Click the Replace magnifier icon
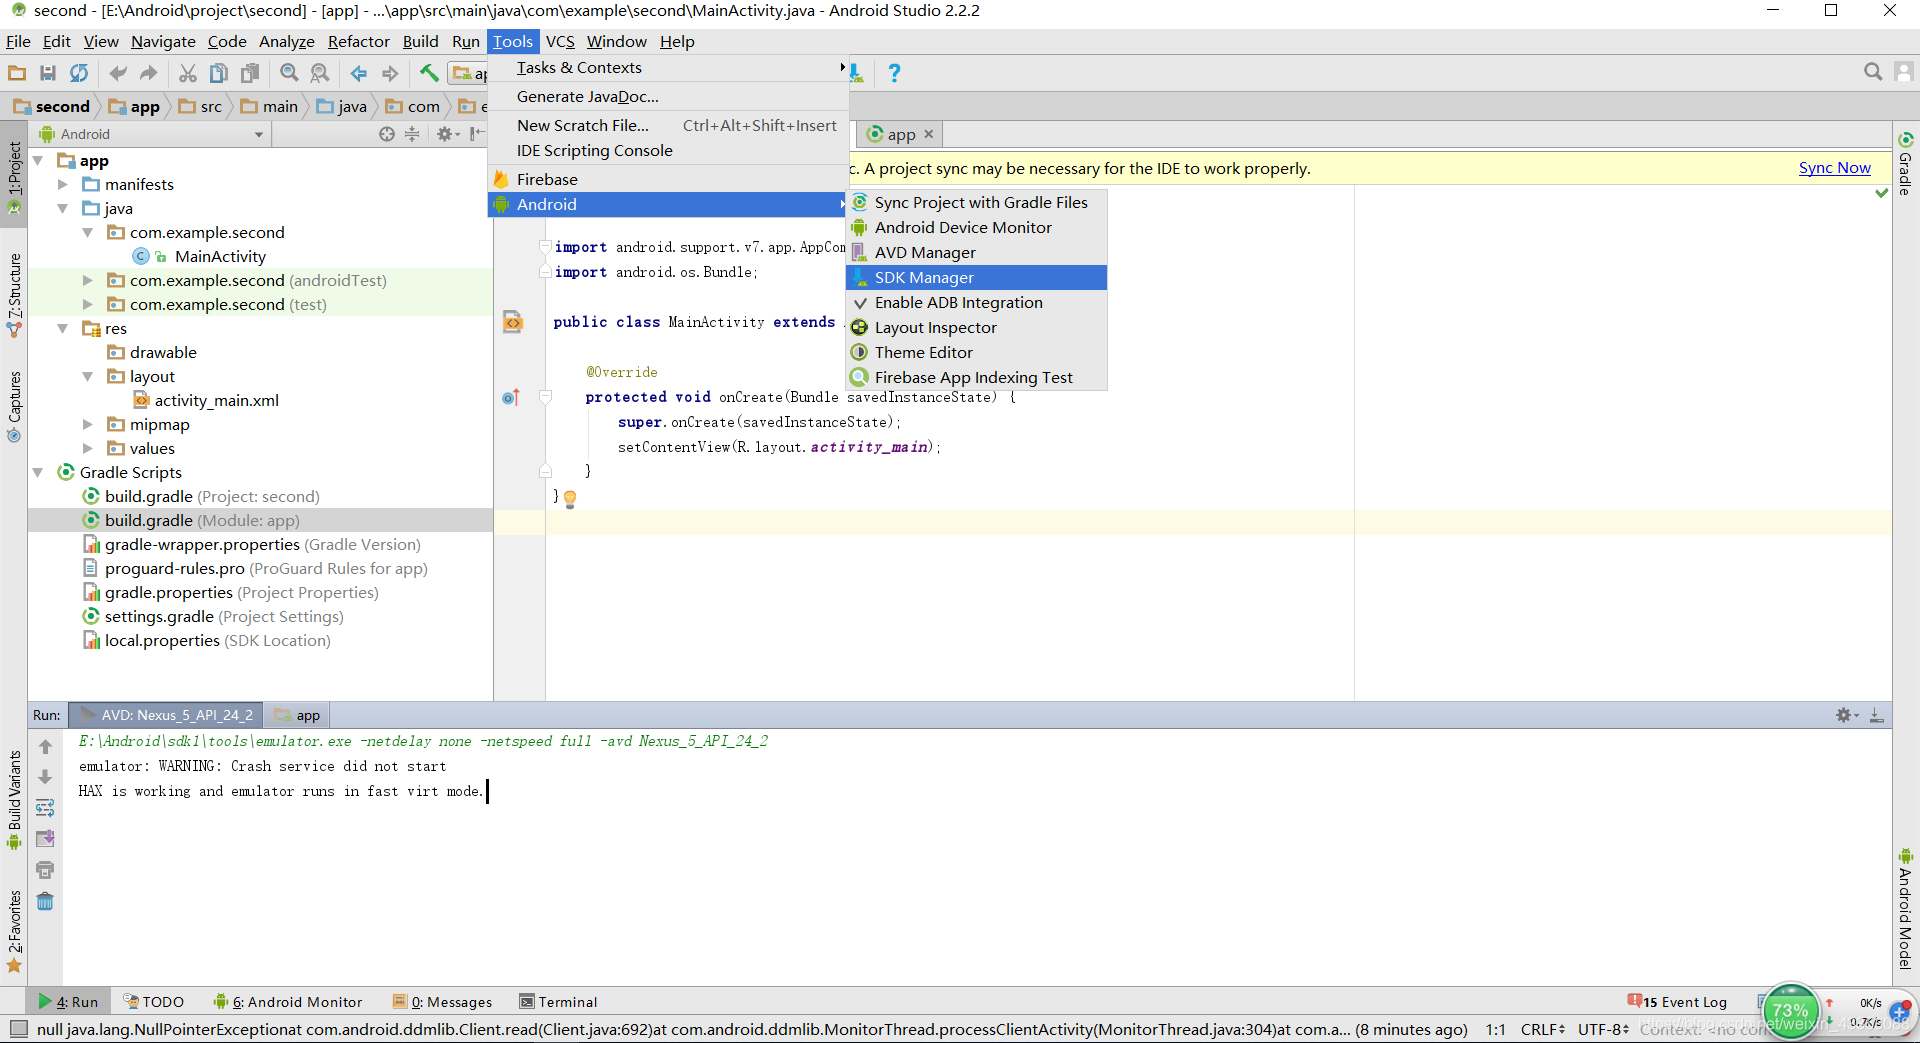 tap(320, 73)
